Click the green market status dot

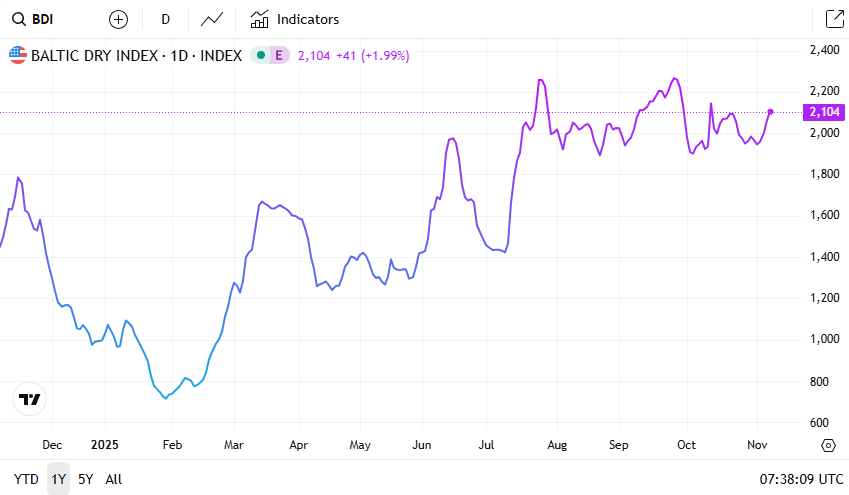[x=260, y=55]
